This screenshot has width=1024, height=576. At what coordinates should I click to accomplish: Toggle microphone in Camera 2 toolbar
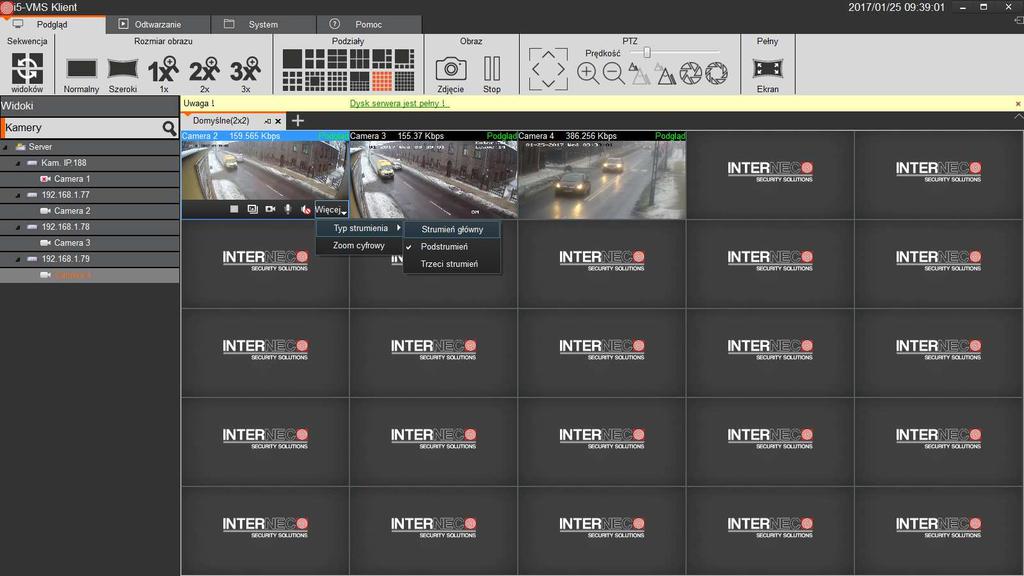287,209
